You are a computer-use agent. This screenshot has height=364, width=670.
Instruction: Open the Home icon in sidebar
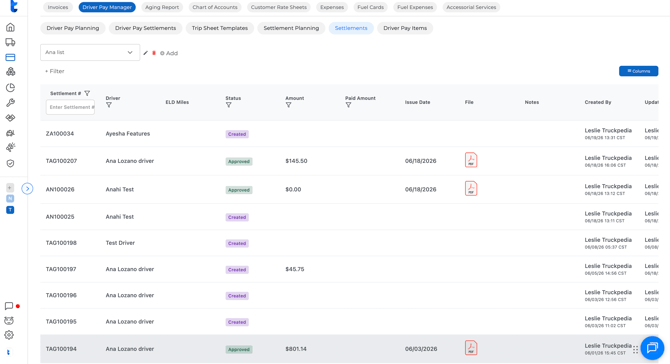click(10, 27)
